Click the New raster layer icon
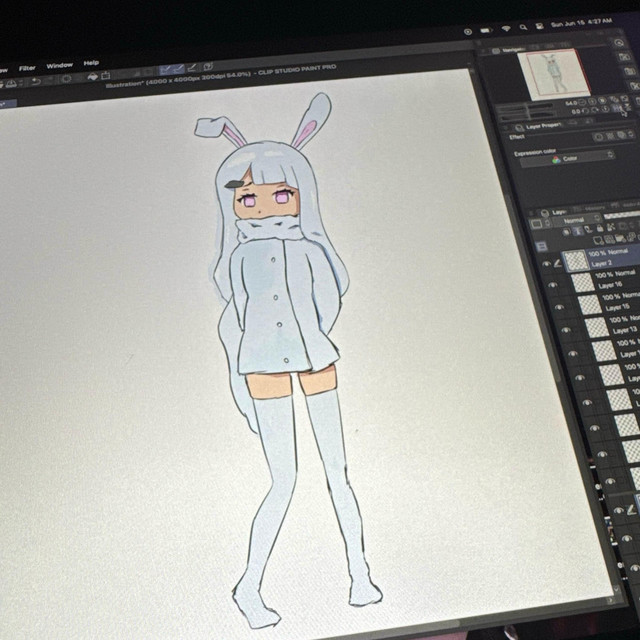The image size is (640, 640). pos(598,241)
